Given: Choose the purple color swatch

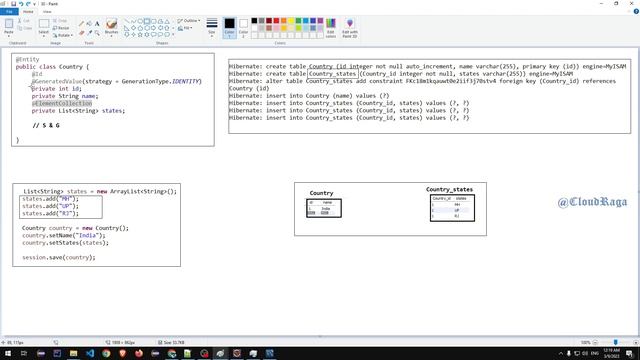Looking at the screenshot, I should point(320,20).
